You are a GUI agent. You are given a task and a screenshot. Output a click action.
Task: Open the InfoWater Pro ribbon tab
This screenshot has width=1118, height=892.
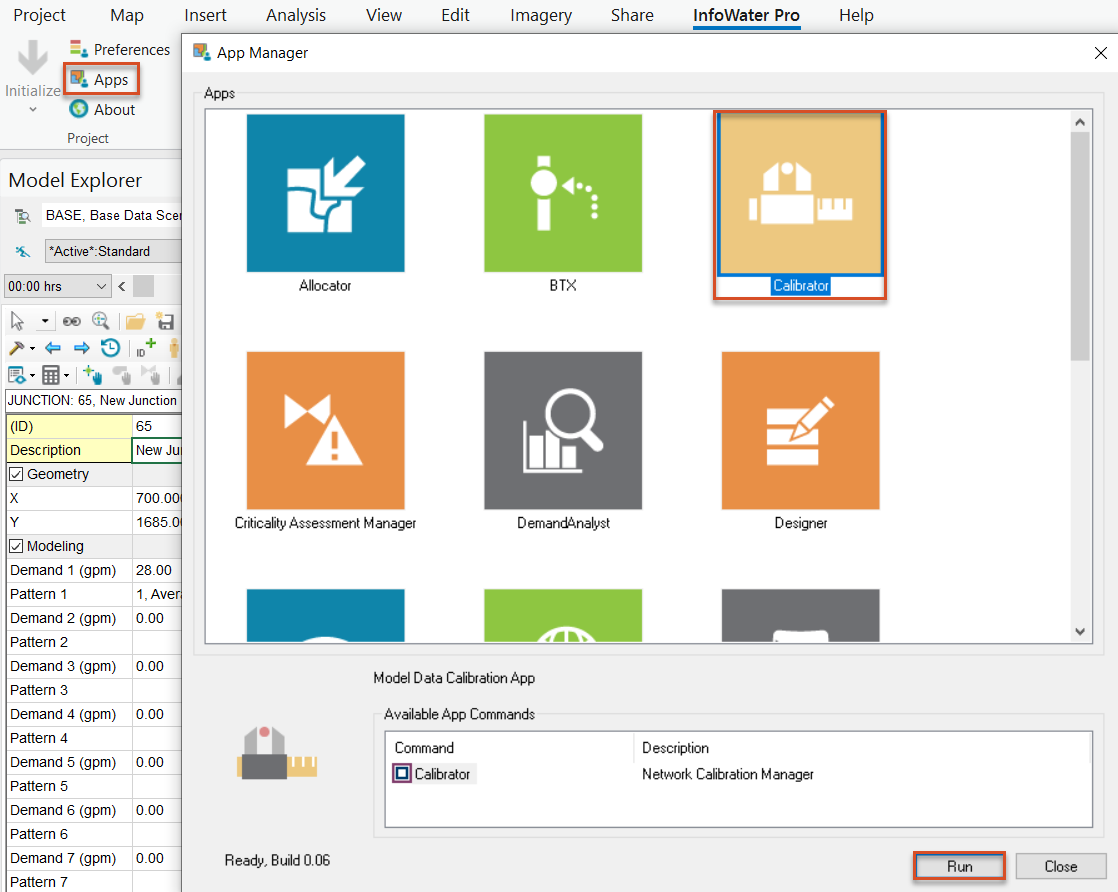[x=747, y=15]
